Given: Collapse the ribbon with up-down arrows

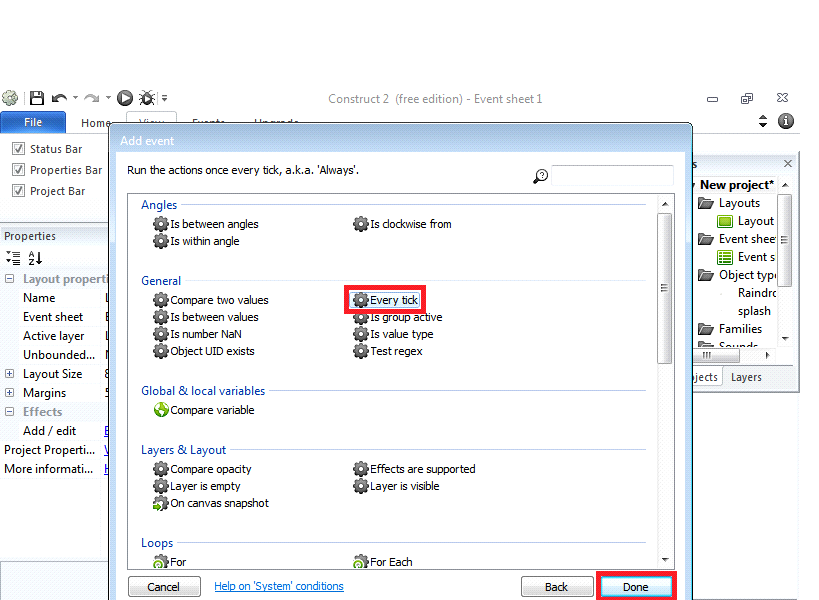Looking at the screenshot, I should pos(763,121).
